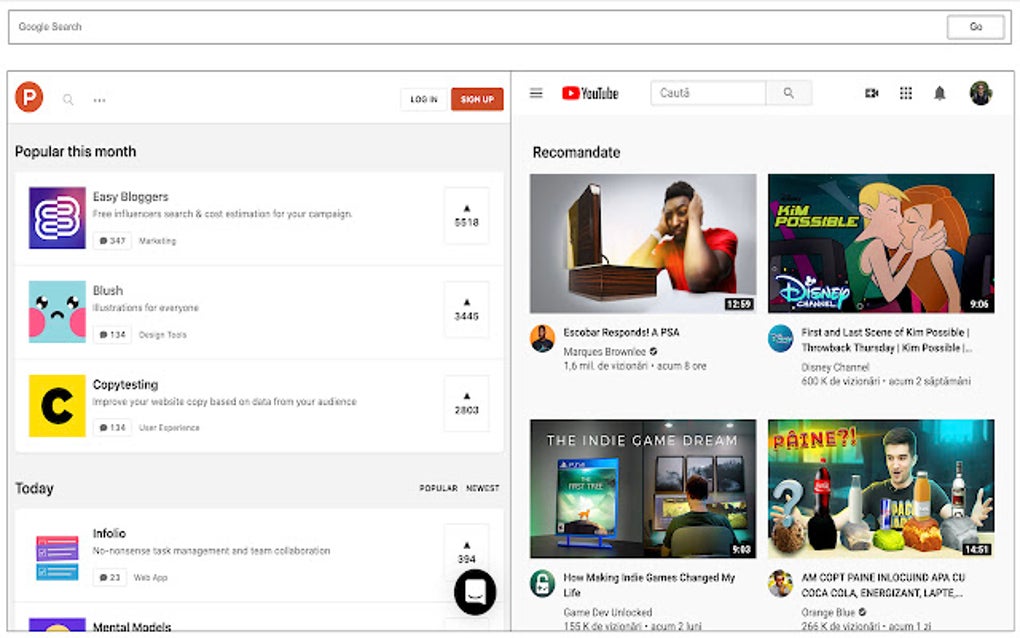Submit the YouTube search with the magnifier
1020x638 pixels.
[x=789, y=92]
